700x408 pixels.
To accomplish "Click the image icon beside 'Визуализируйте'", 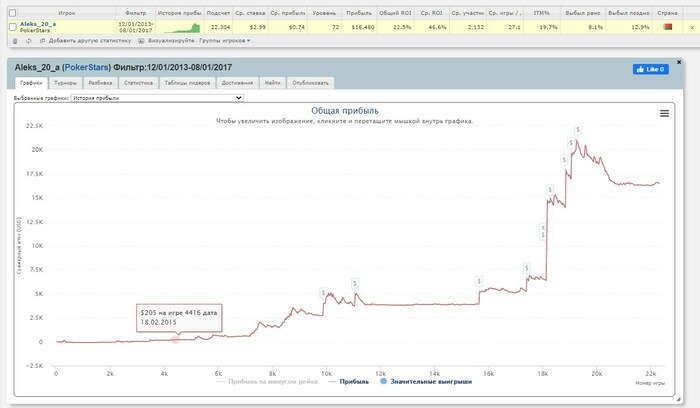I will click(x=141, y=41).
